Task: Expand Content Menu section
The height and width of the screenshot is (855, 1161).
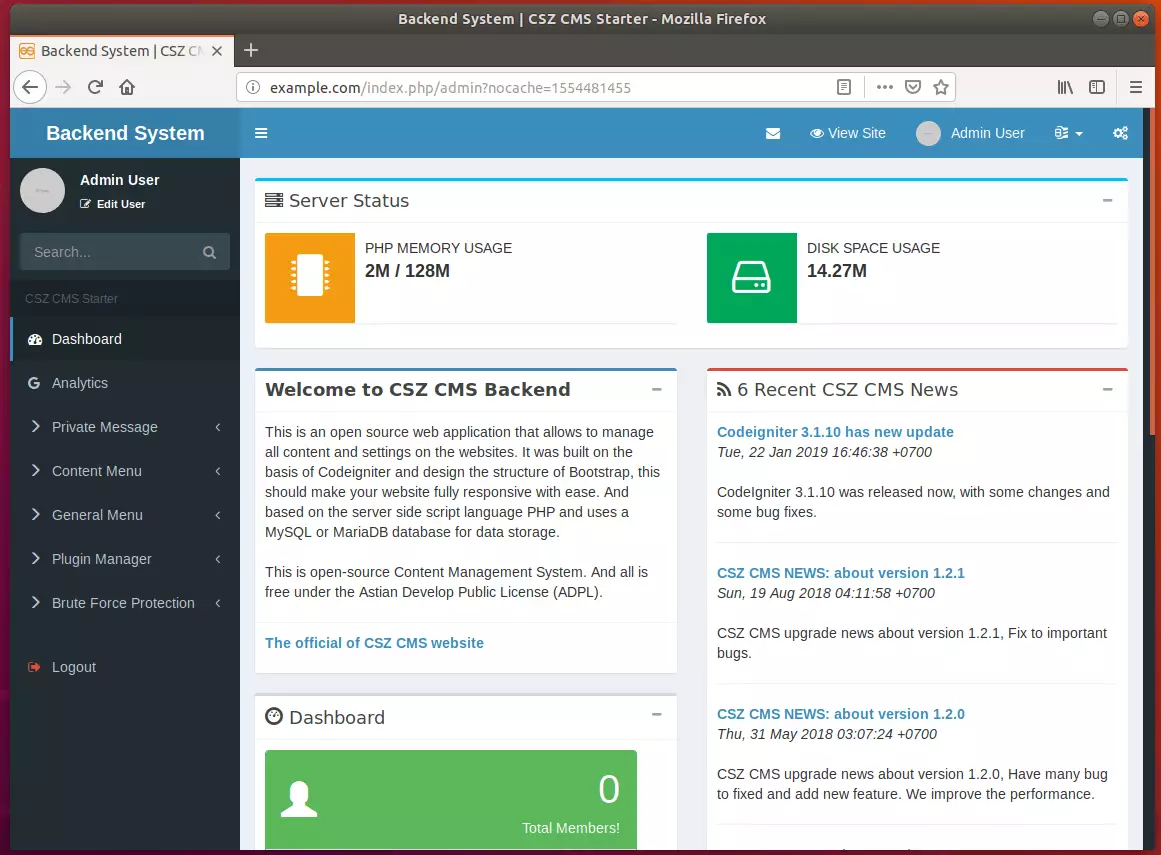Action: coord(124,472)
